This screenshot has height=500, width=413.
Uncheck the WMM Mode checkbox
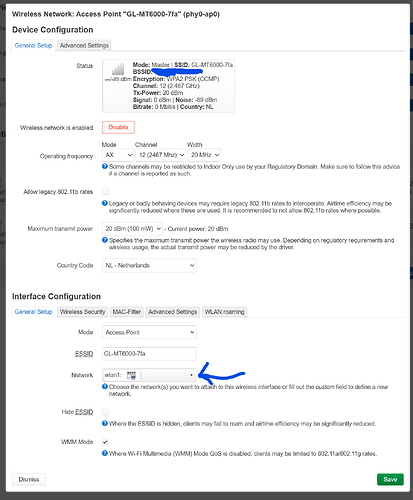point(105,442)
